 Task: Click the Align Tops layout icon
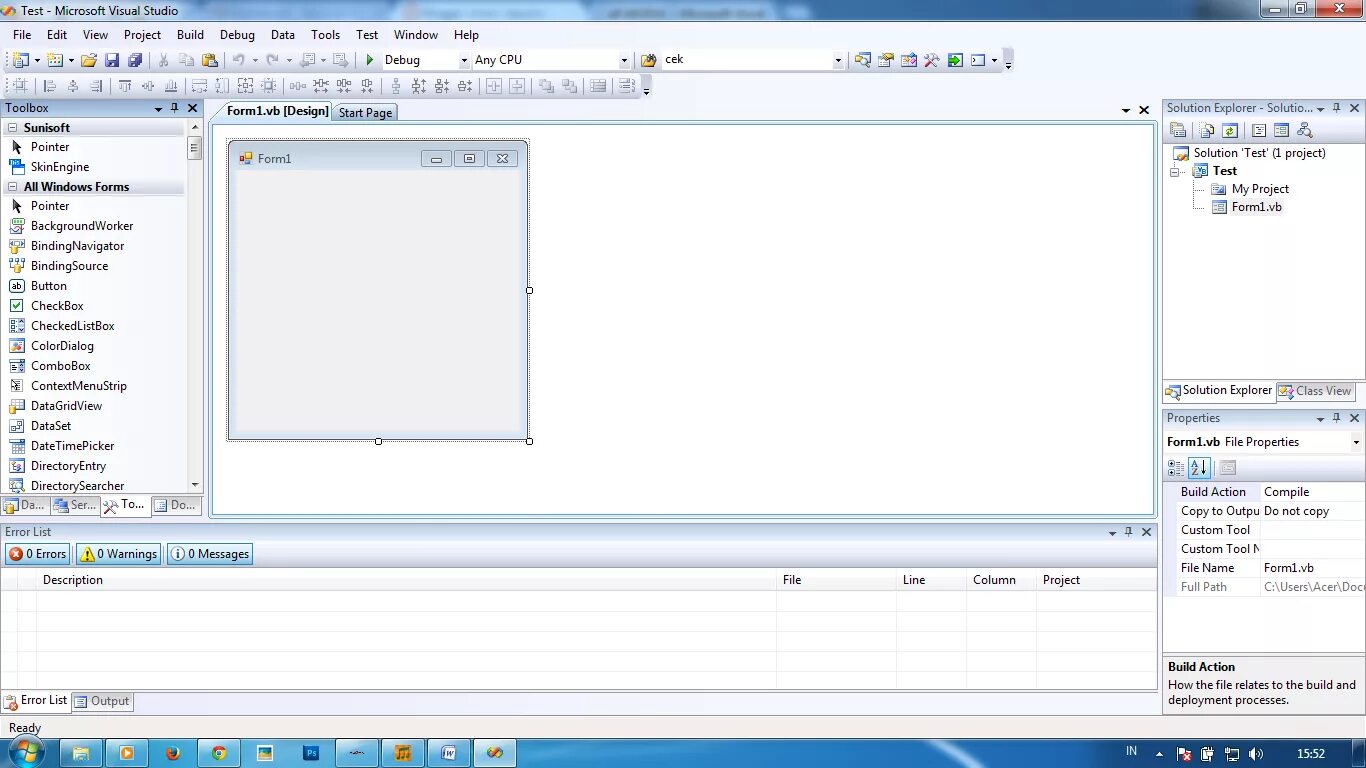click(125, 86)
